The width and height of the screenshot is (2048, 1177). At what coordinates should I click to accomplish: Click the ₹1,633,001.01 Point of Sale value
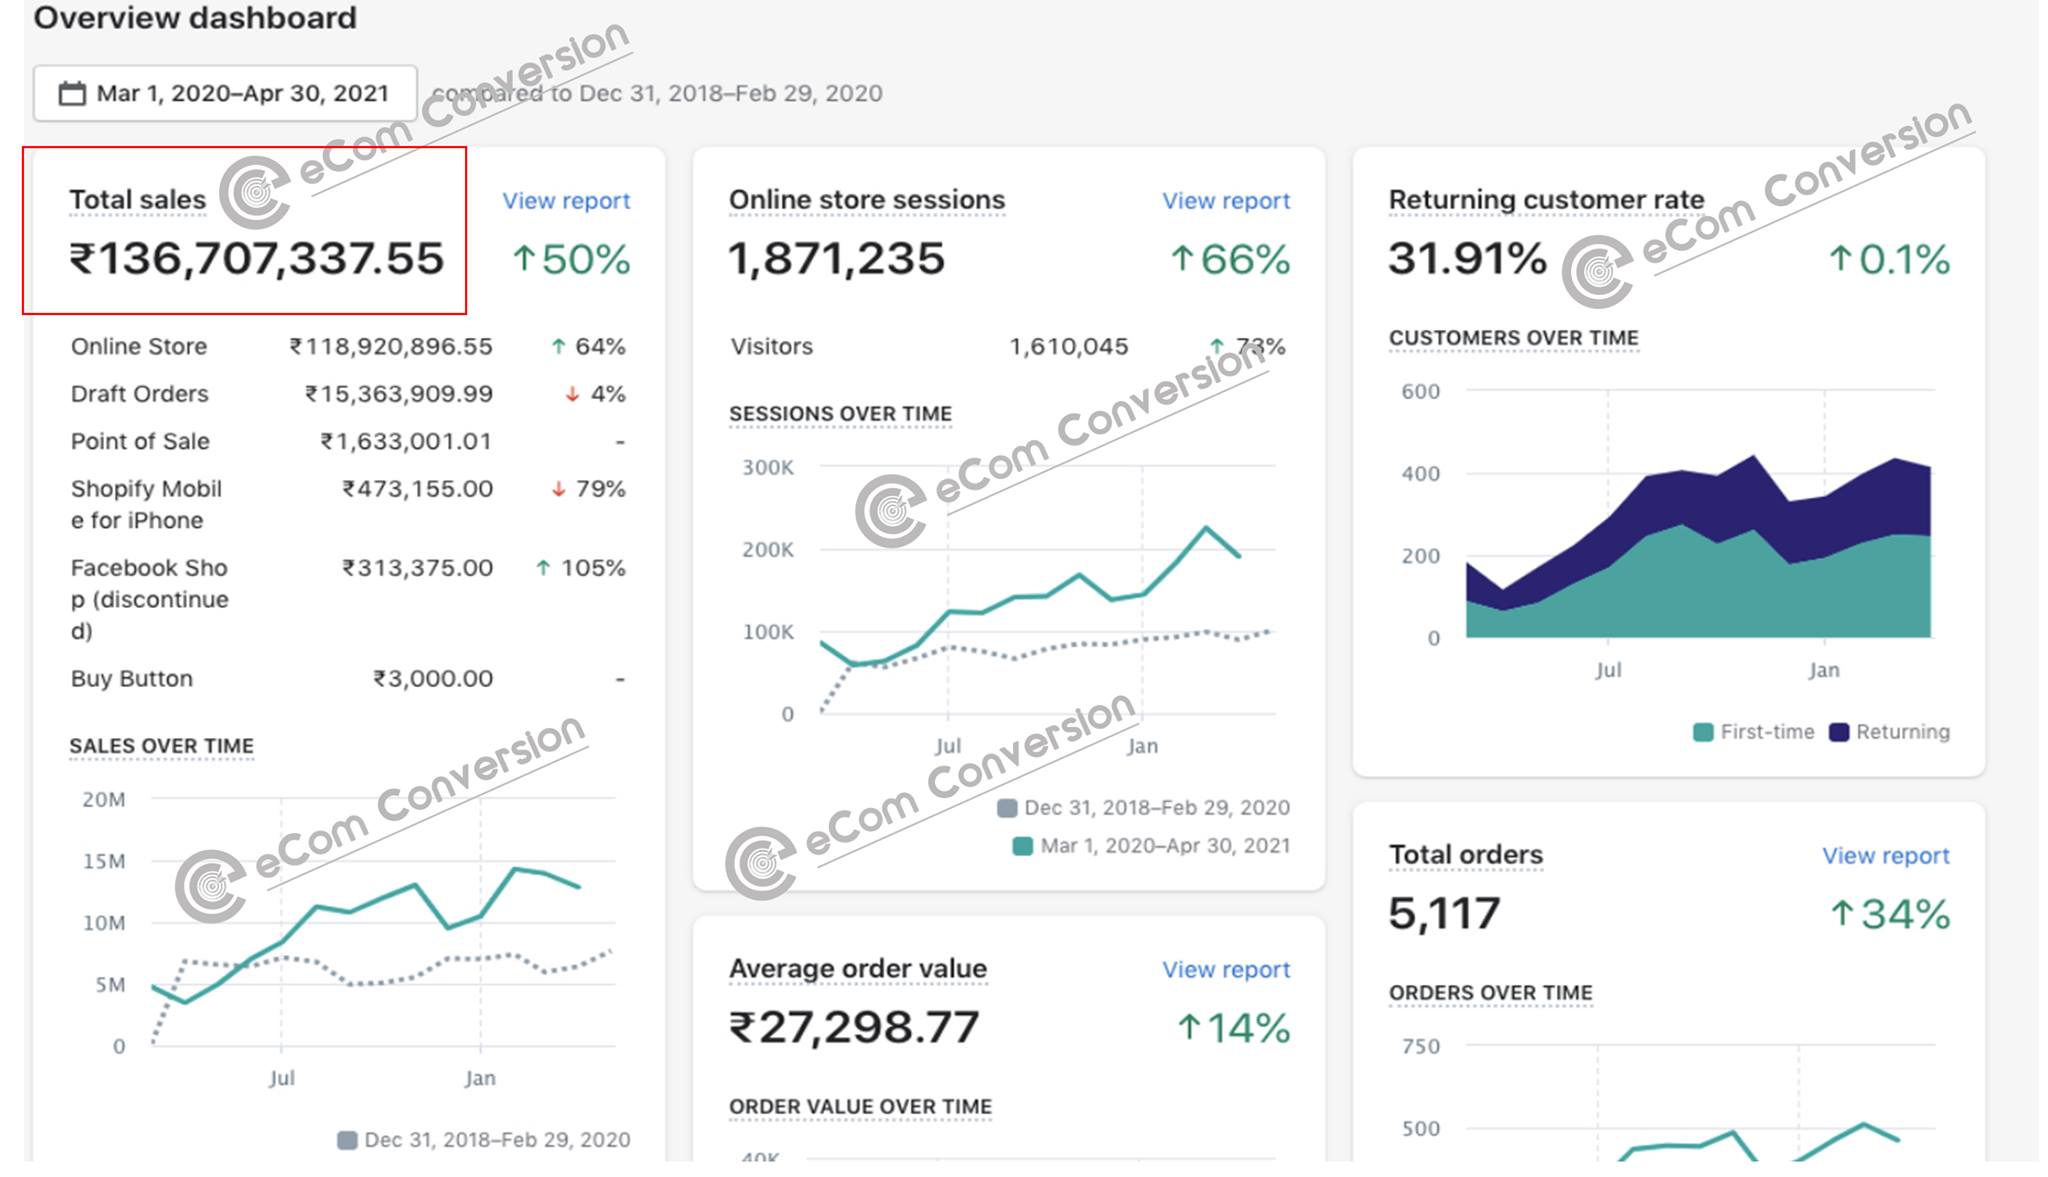pos(406,442)
